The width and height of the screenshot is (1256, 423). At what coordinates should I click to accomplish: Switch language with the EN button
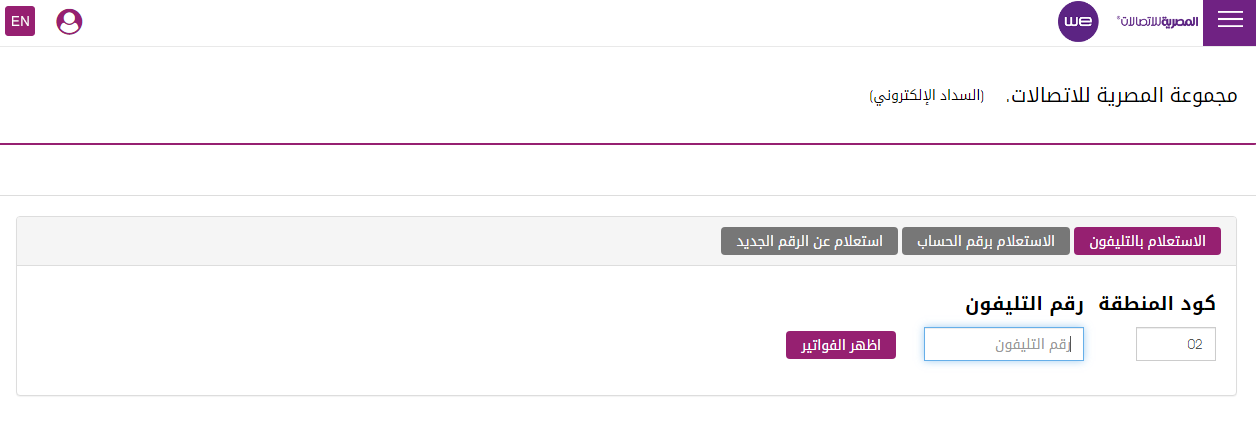coord(20,22)
